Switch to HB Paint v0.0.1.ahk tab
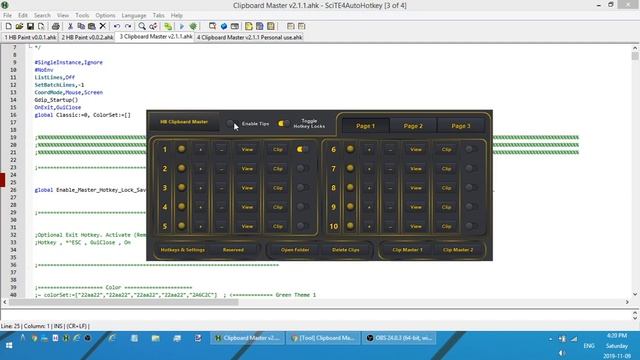640x360 pixels. pos(30,37)
